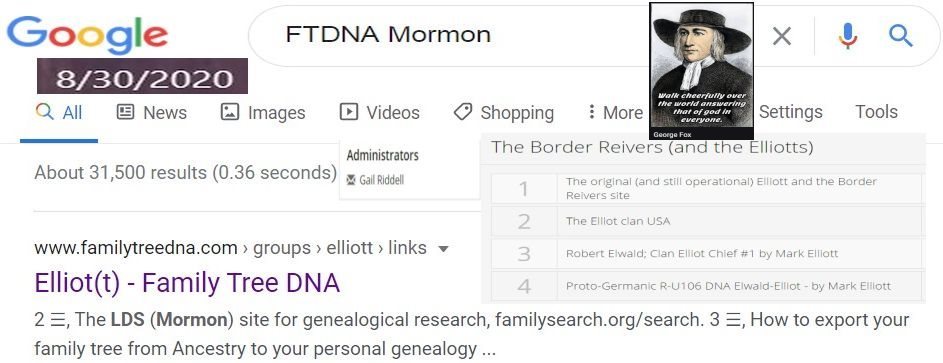Click the Google logo
This screenshot has height=363, width=943.
pyautogui.click(x=88, y=36)
